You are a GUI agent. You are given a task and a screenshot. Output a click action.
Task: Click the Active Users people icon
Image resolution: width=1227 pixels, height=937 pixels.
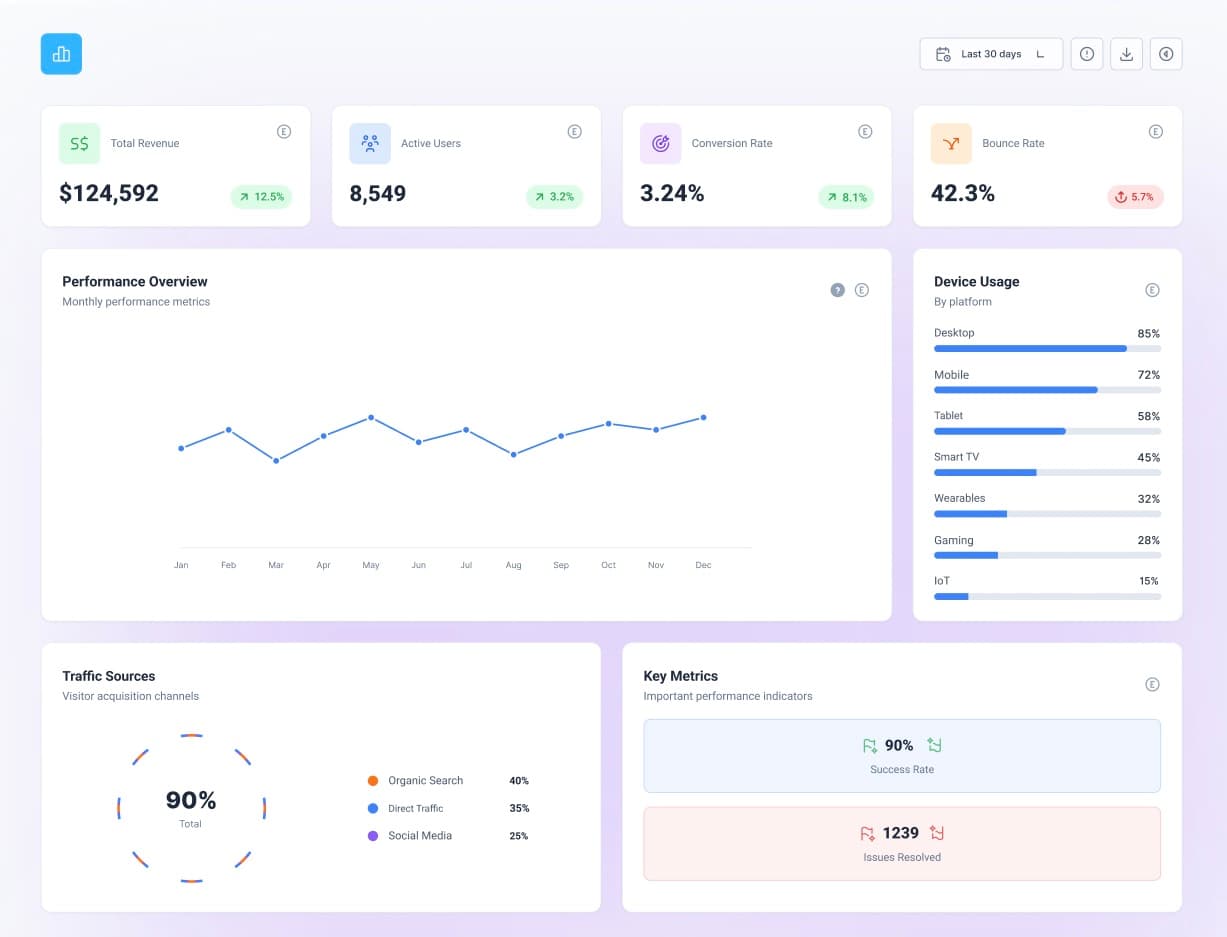(369, 143)
